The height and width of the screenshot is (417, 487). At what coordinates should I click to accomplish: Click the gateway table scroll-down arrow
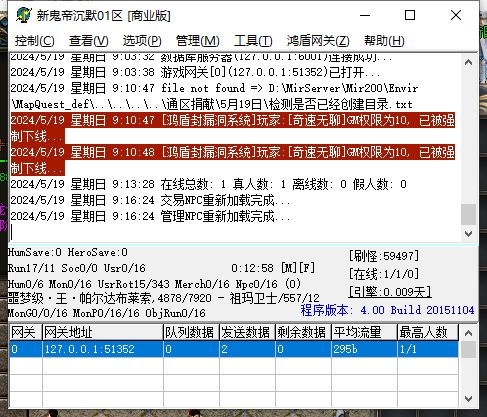(x=468, y=399)
